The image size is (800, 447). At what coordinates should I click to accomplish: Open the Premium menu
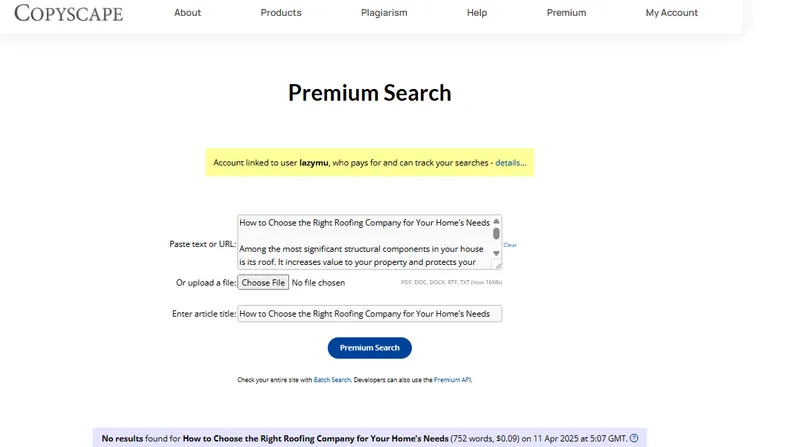coord(566,13)
